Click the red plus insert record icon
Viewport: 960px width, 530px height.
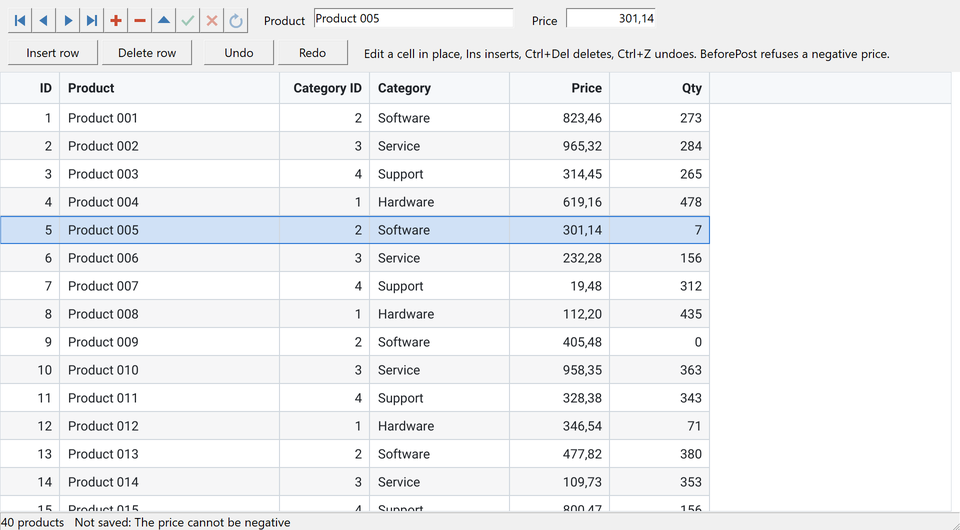point(116,21)
